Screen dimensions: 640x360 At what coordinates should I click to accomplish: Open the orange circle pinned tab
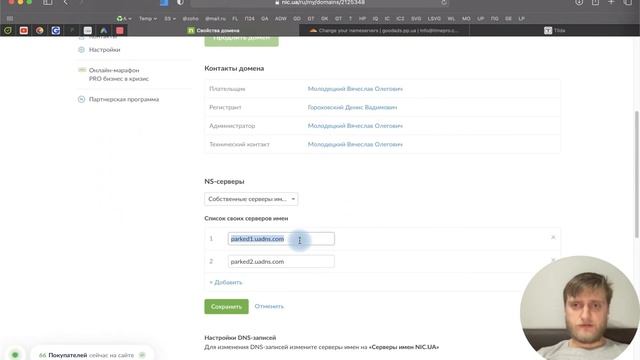click(40, 30)
